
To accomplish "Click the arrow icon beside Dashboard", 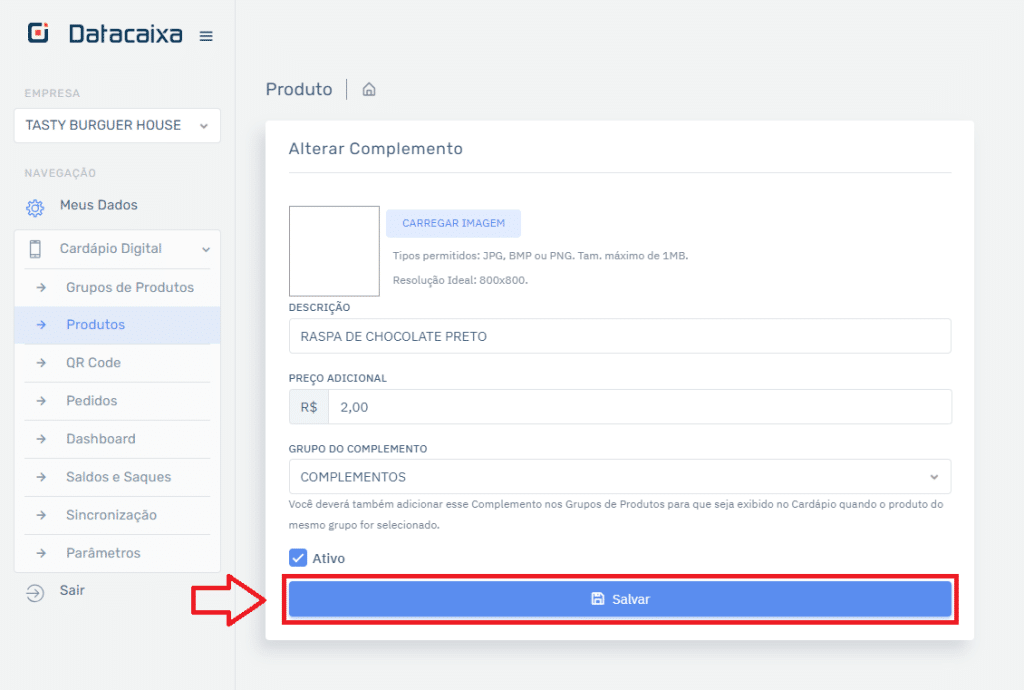I will [41, 439].
